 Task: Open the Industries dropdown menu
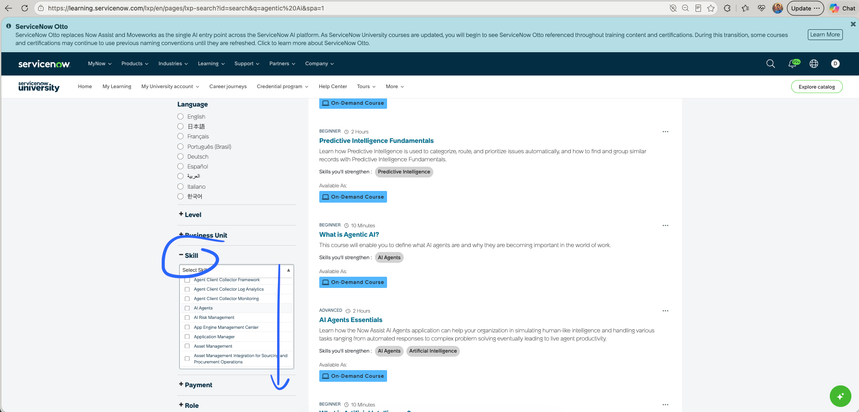click(x=173, y=64)
